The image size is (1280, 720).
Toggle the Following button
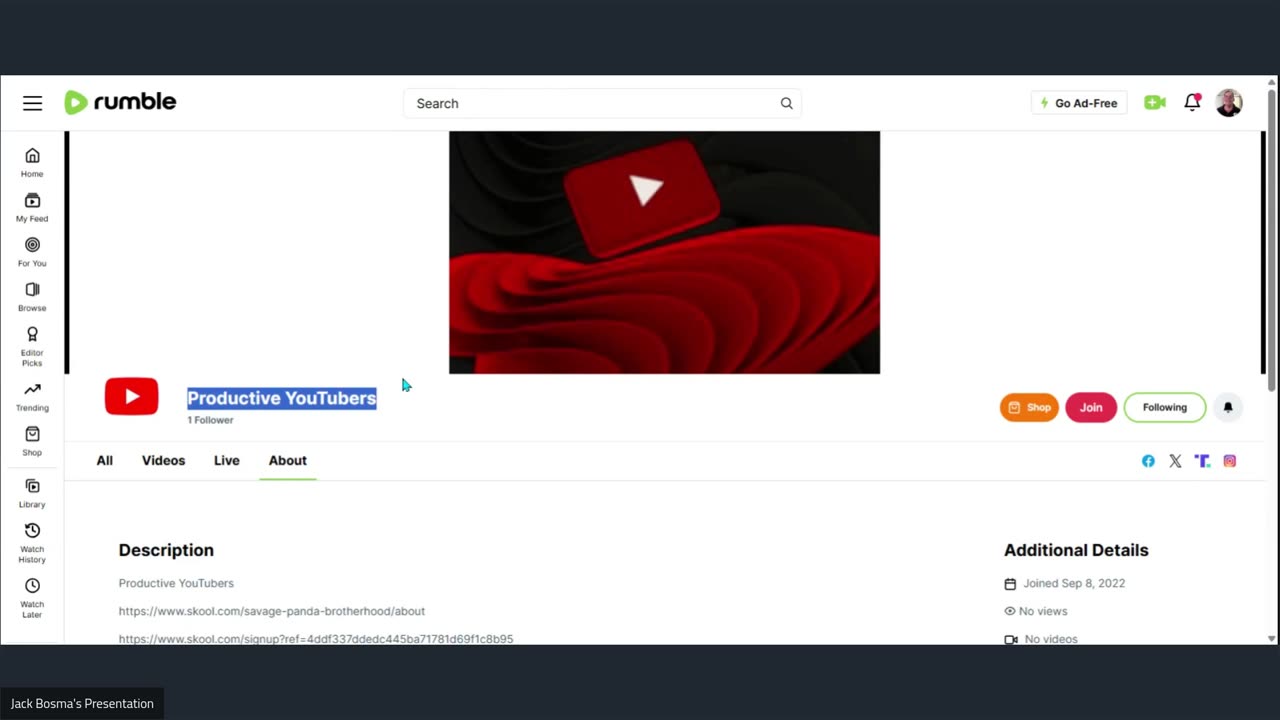pos(1165,407)
